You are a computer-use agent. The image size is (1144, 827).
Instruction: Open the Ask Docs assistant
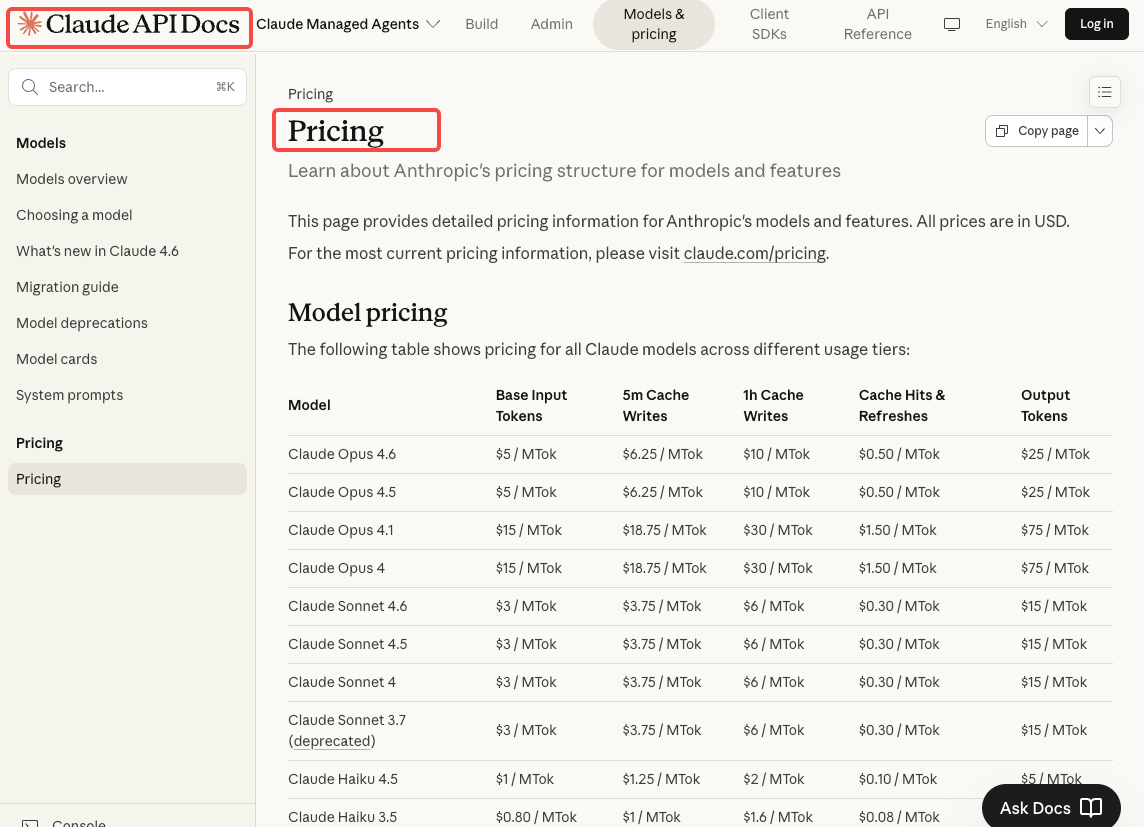(1051, 807)
